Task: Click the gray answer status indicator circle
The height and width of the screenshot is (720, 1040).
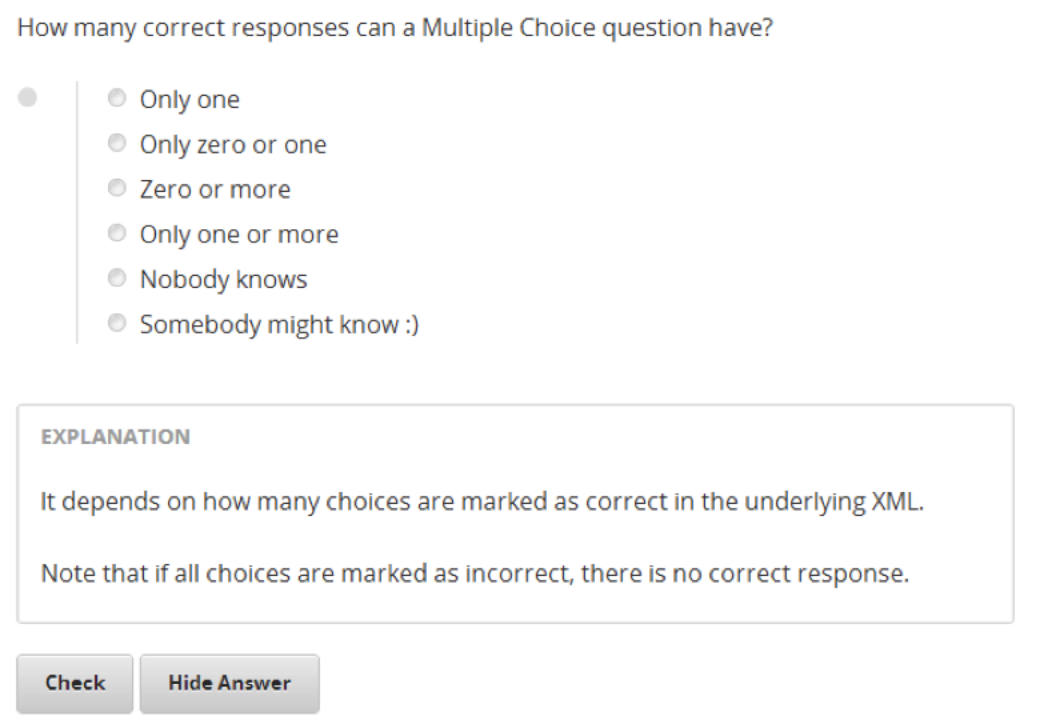Action: pos(28,97)
